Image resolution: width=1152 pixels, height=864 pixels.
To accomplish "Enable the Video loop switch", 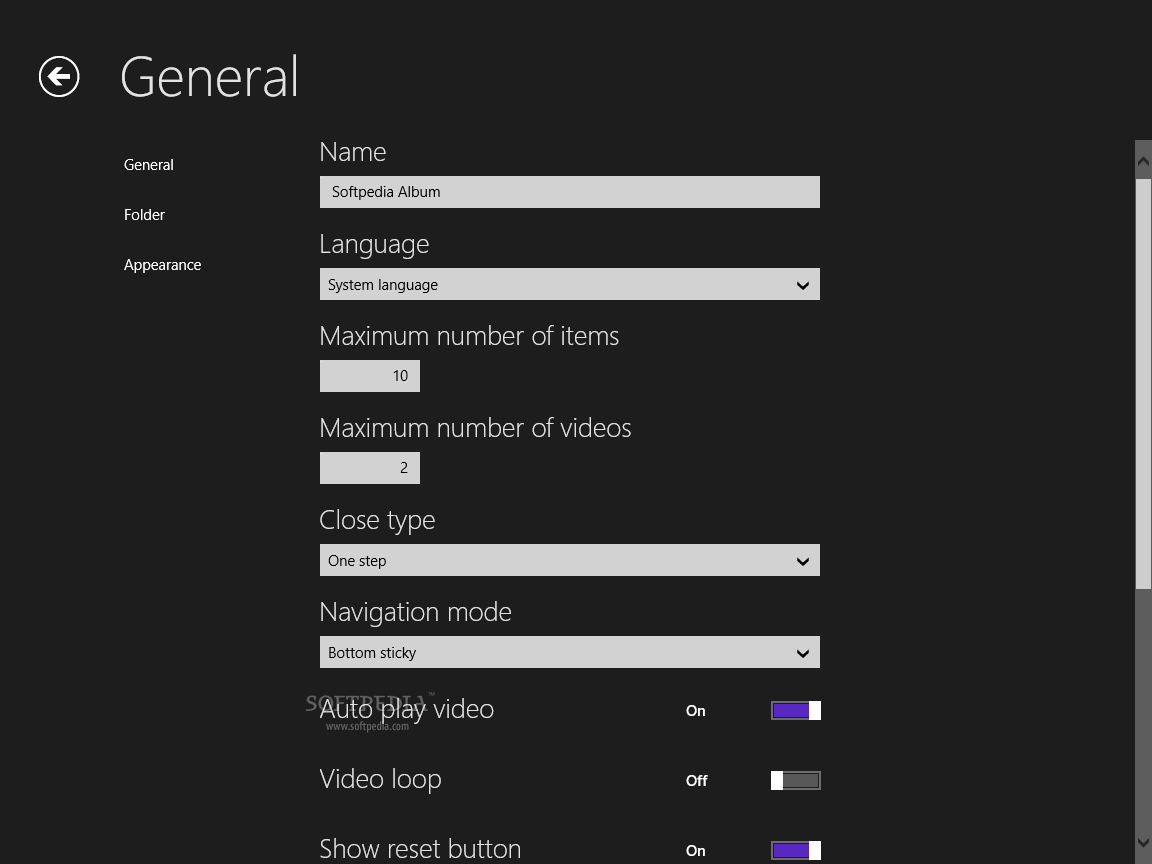I will pos(796,780).
